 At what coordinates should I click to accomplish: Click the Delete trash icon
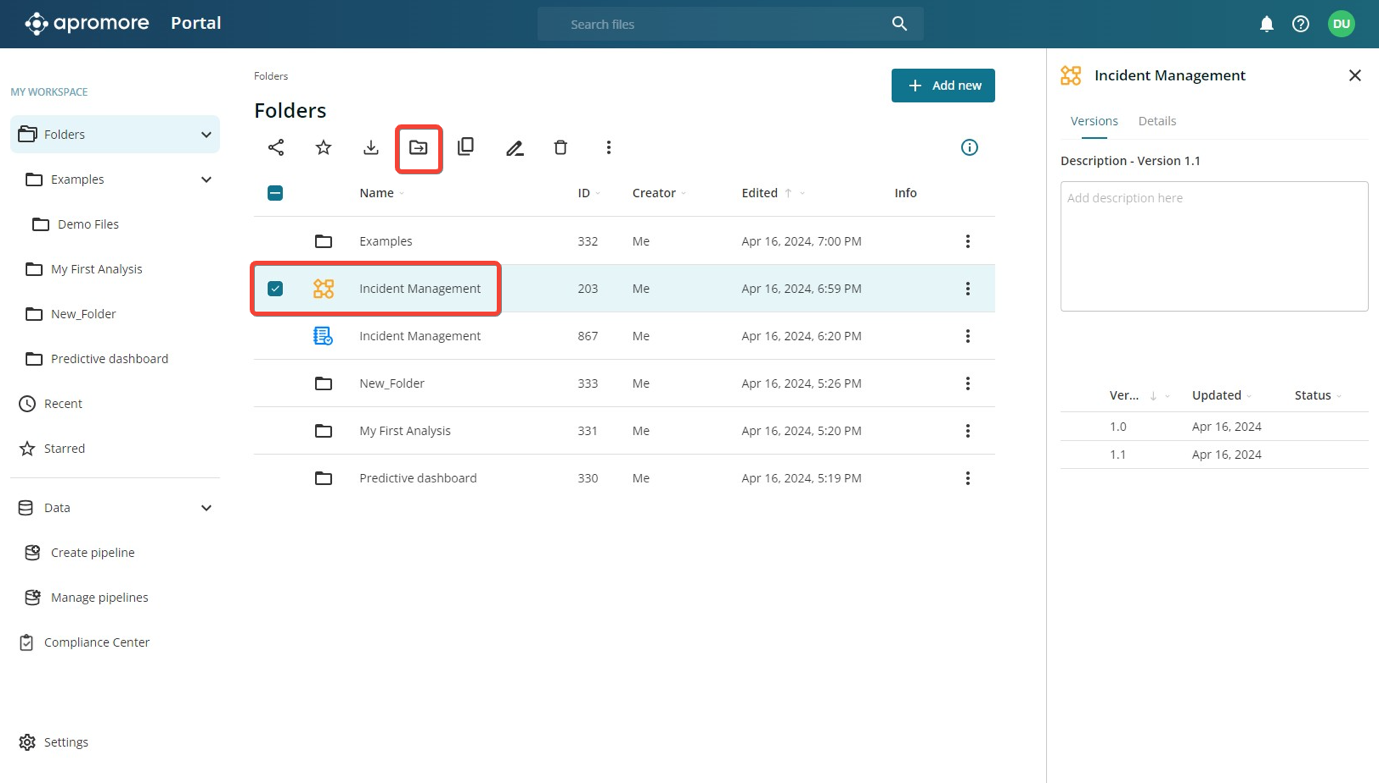tap(561, 148)
